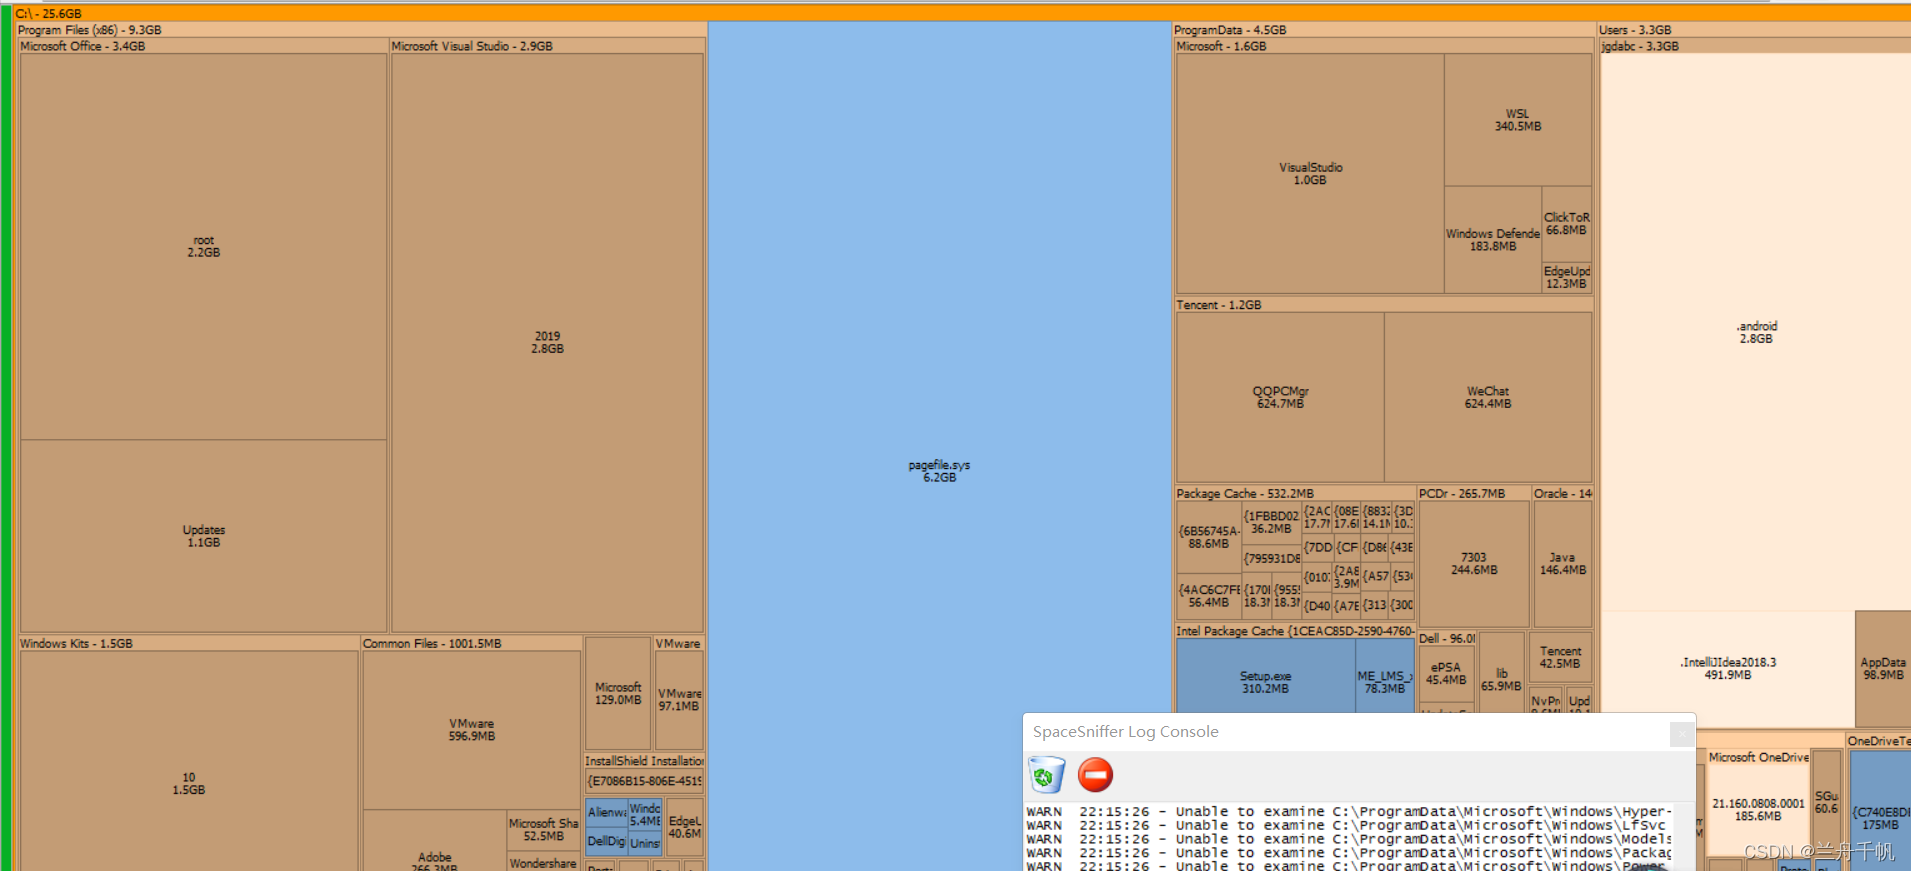This screenshot has height=871, width=1911.
Task: Click the first WARN Hyper- log line
Action: click(x=1347, y=811)
